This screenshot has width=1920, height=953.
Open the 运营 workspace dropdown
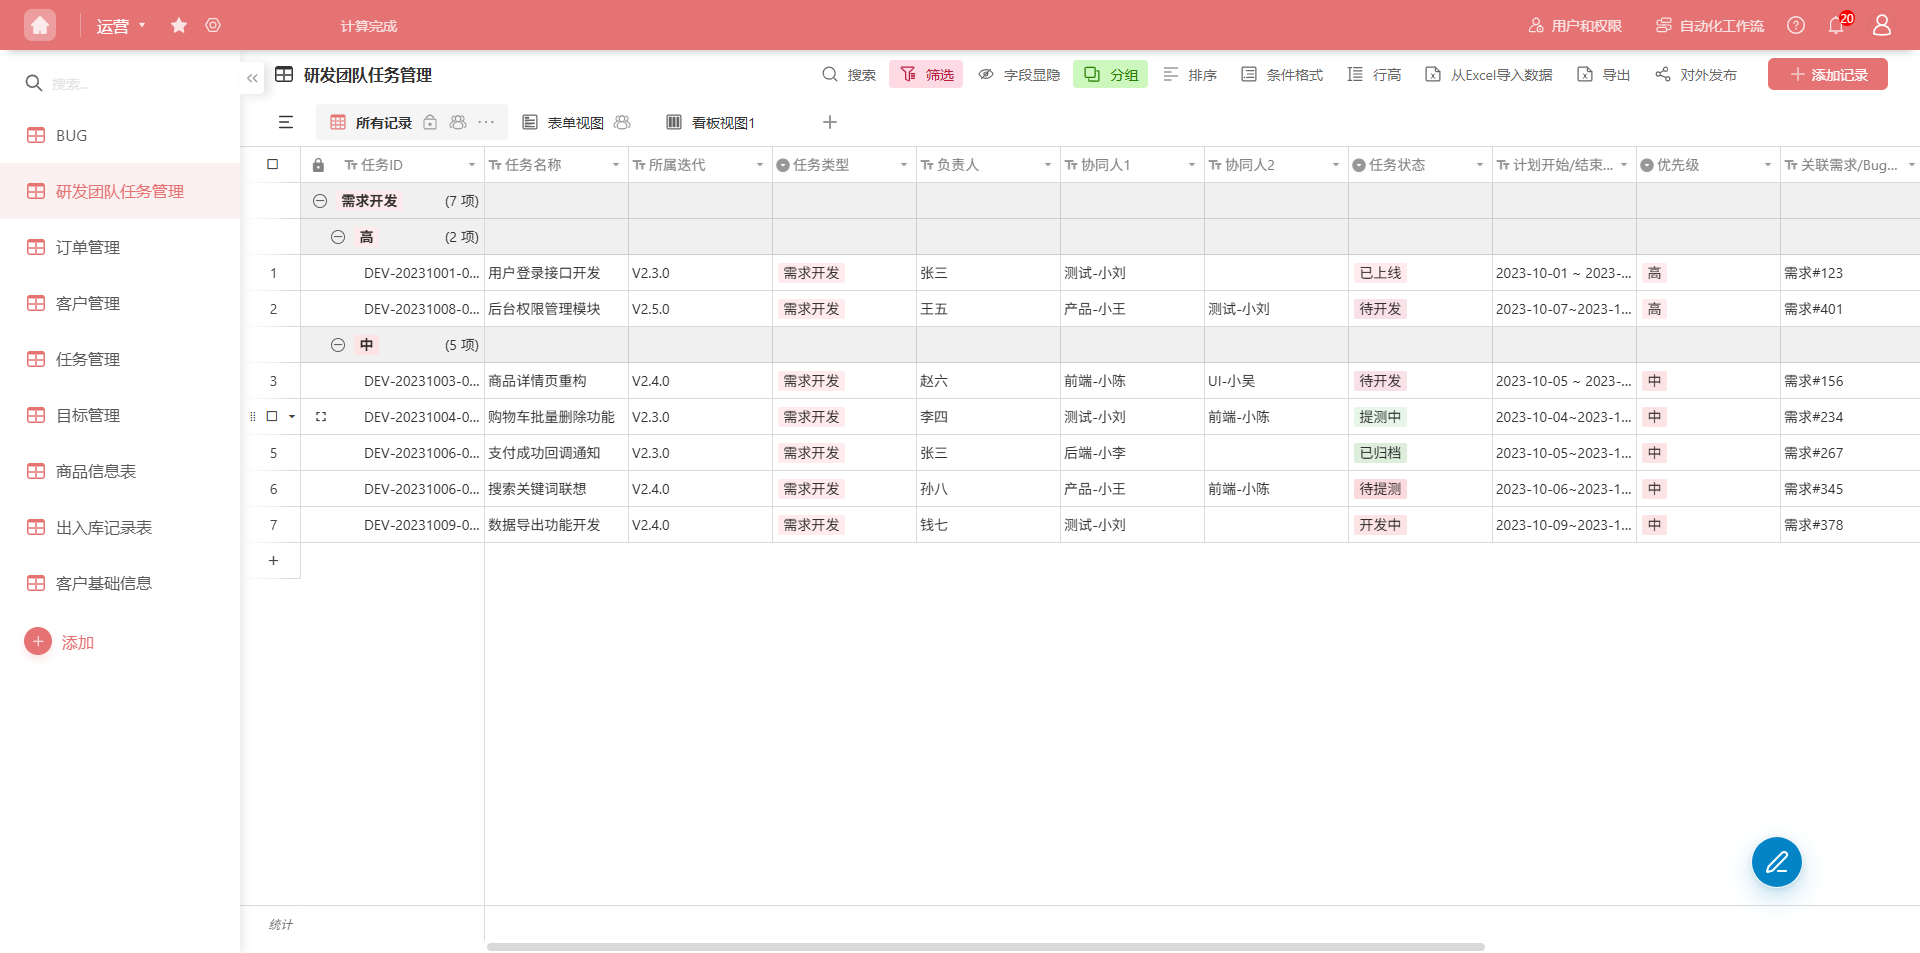(121, 26)
